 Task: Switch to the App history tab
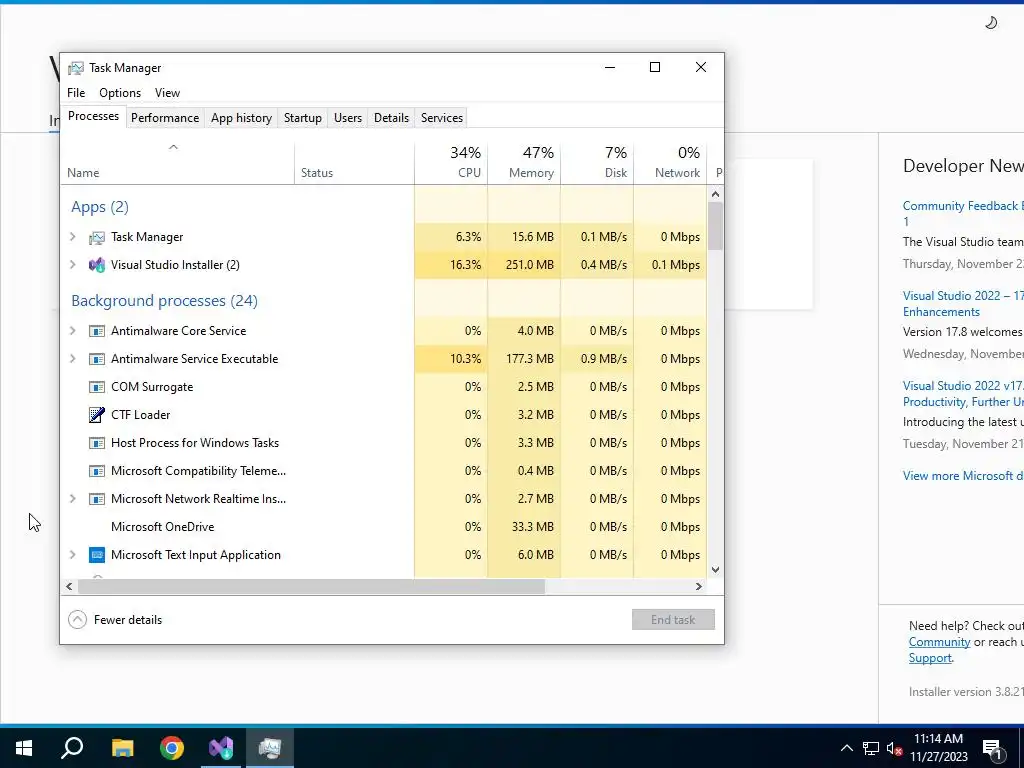coord(241,118)
